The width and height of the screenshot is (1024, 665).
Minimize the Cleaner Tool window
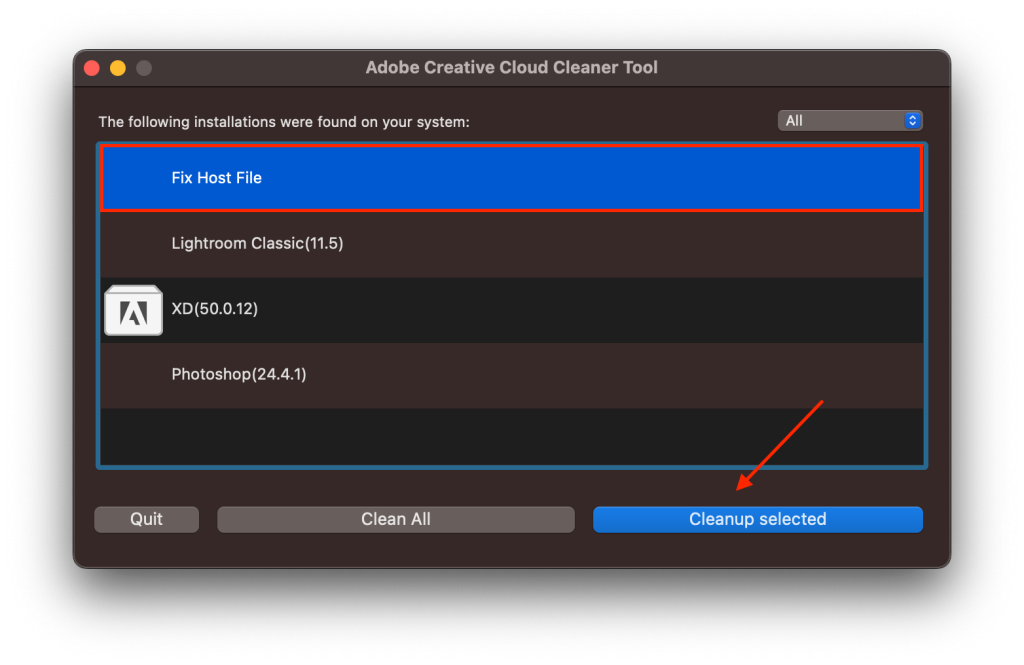click(x=117, y=67)
